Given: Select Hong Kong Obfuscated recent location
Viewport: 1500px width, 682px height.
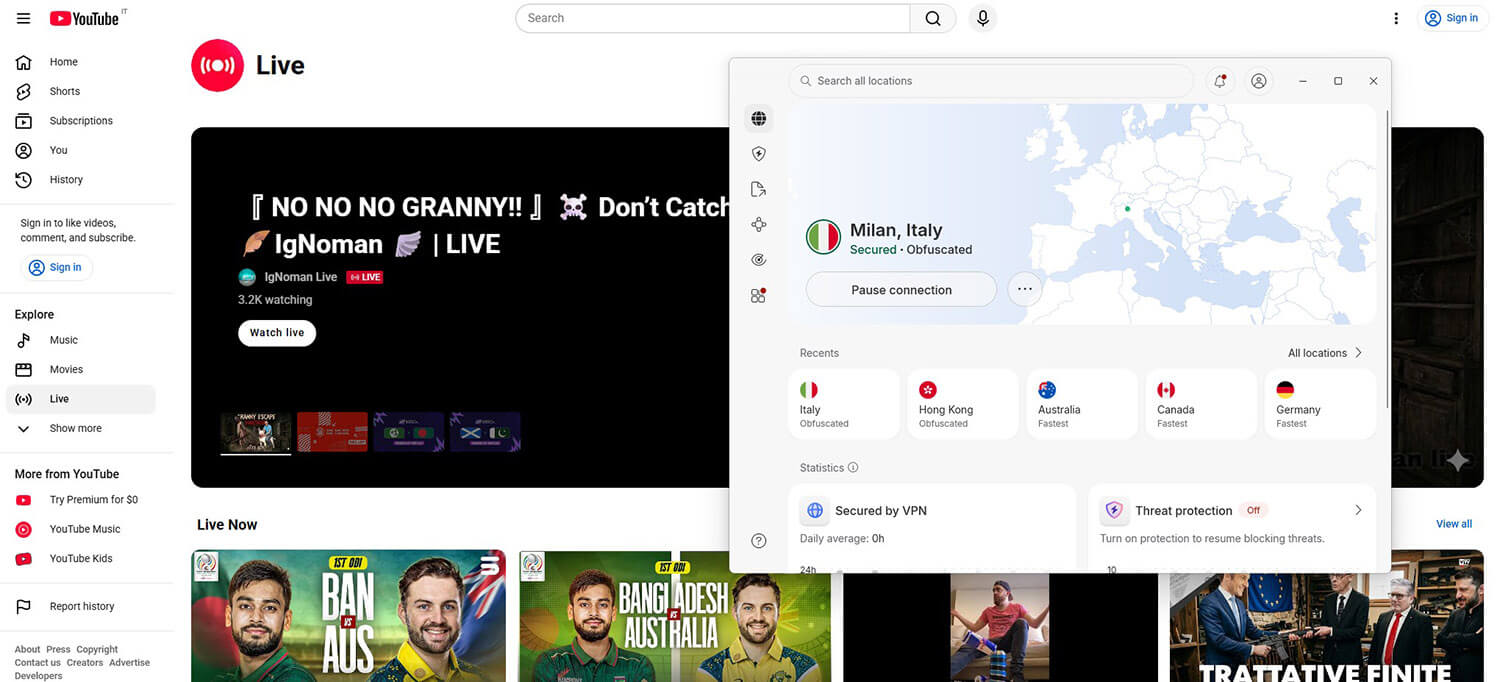Looking at the screenshot, I should tap(962, 404).
